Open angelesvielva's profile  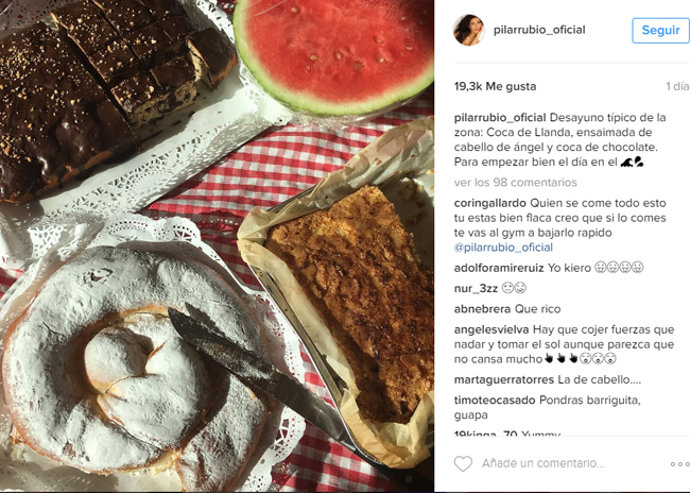[x=492, y=330]
